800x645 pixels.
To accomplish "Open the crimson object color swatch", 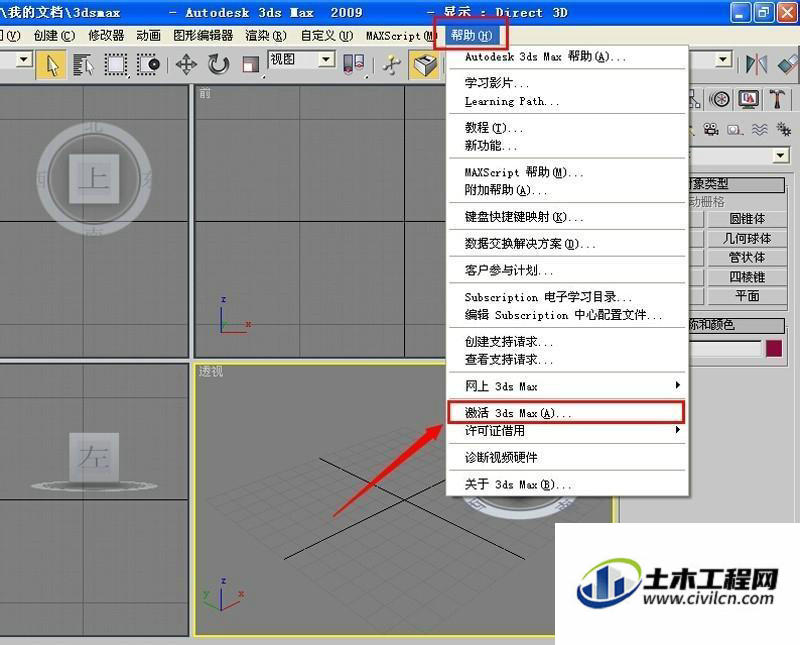I will (774, 349).
